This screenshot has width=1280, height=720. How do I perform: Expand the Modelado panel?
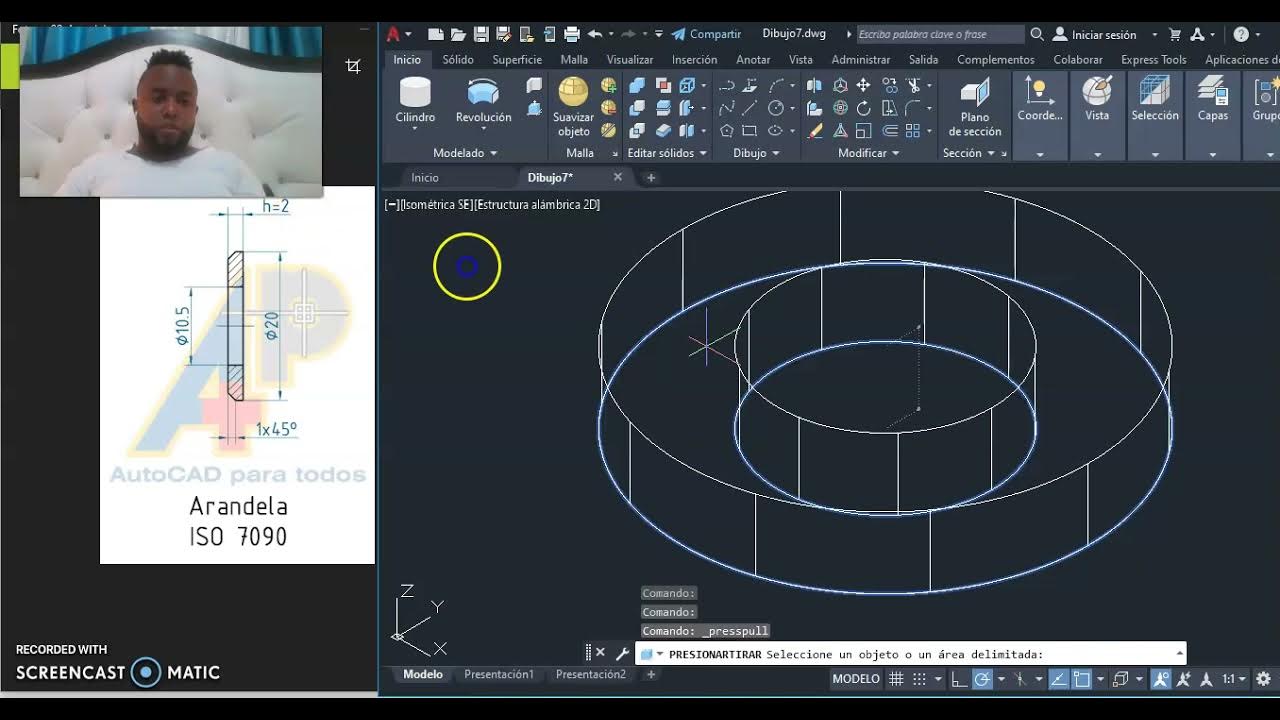point(465,153)
